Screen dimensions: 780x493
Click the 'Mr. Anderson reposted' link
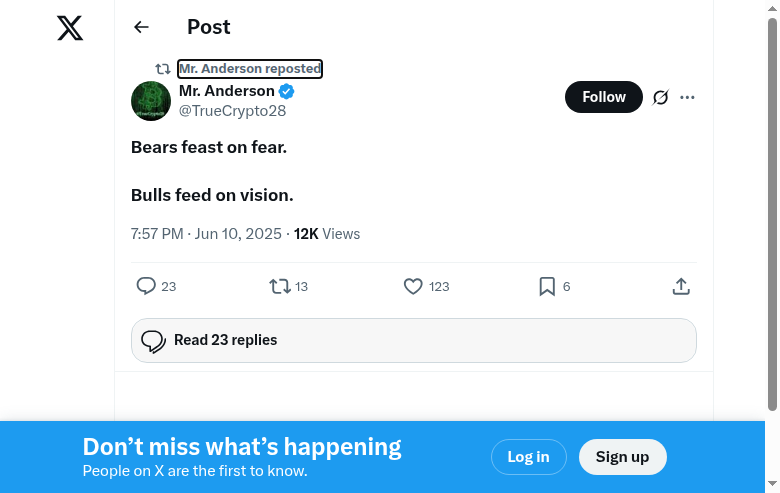[x=250, y=69]
